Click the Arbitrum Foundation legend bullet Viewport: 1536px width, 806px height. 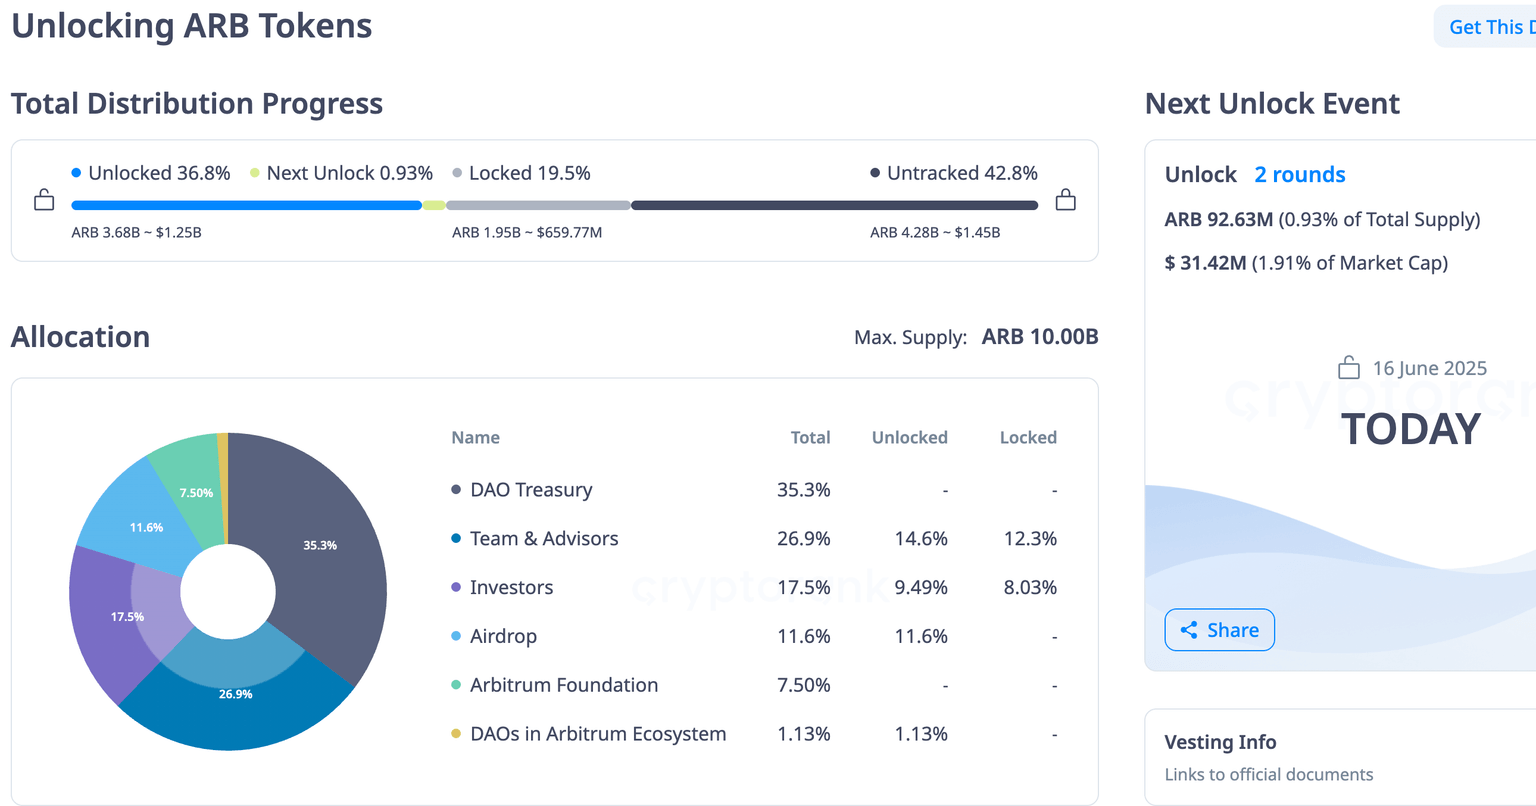(x=456, y=685)
